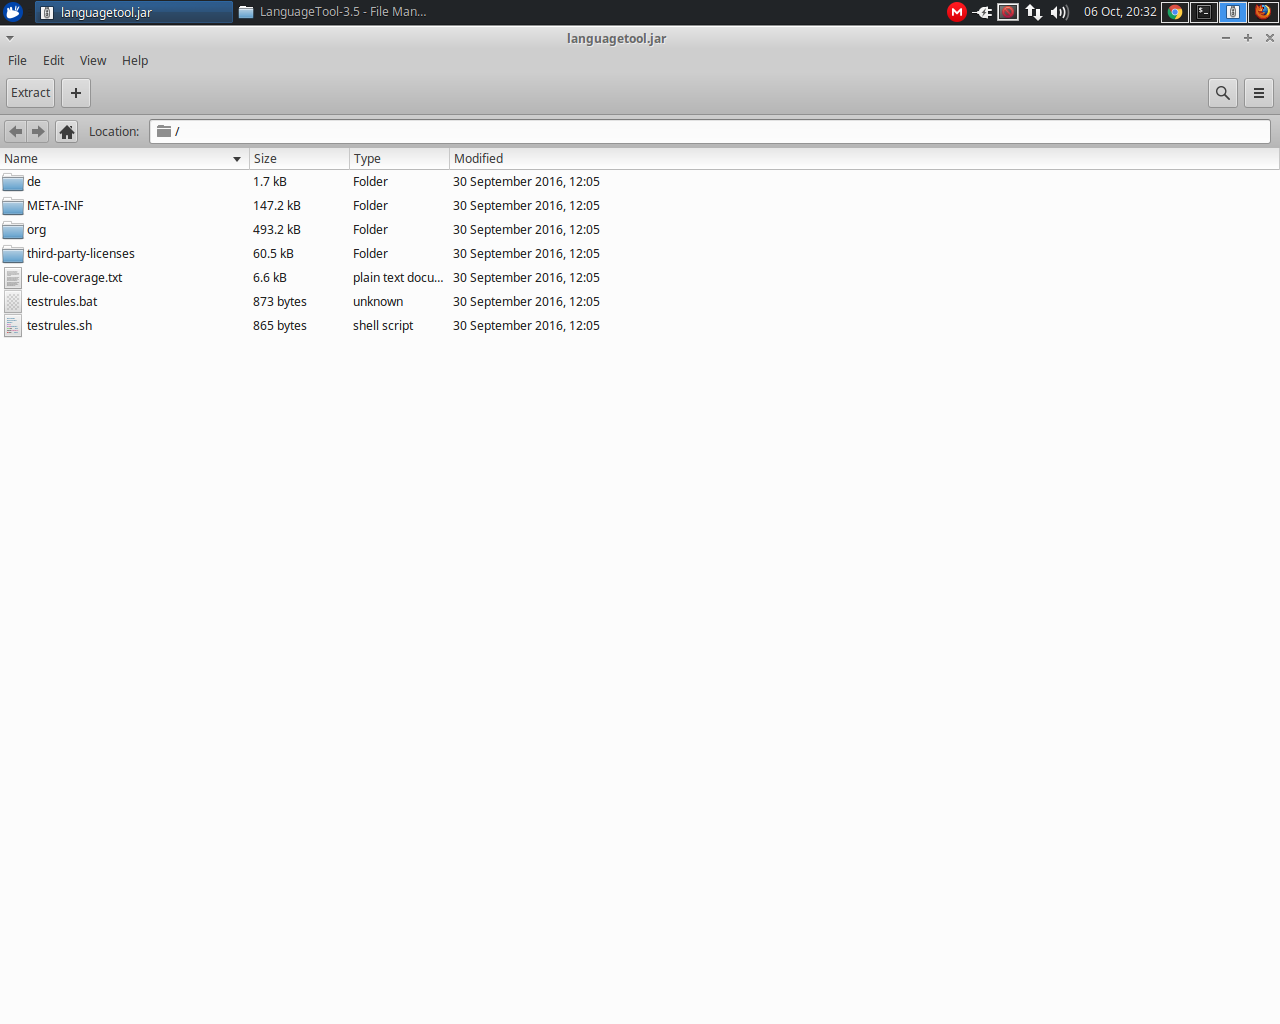1280x1024 pixels.
Task: Launch Google Chrome from the panel
Action: [1175, 12]
